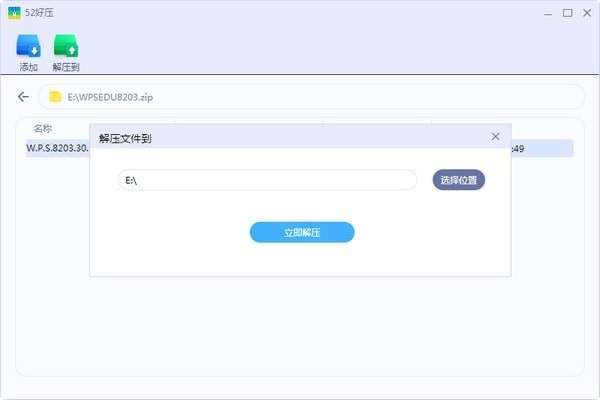Close the 52好压 main window
This screenshot has width=600, height=400.
[587, 13]
